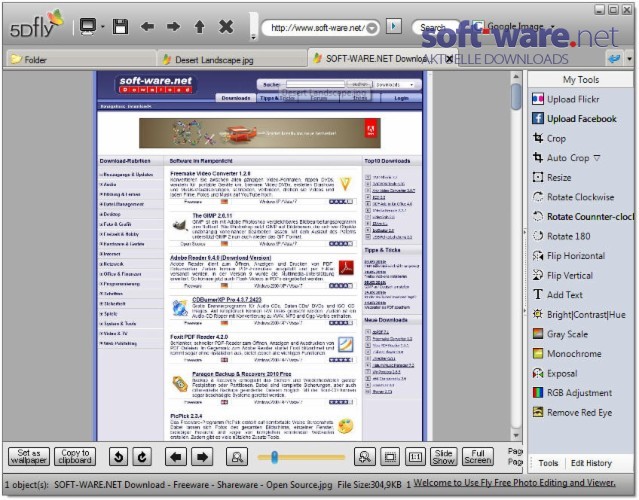Apply Rotate Clockwise
The image size is (639, 500).
coord(573,197)
